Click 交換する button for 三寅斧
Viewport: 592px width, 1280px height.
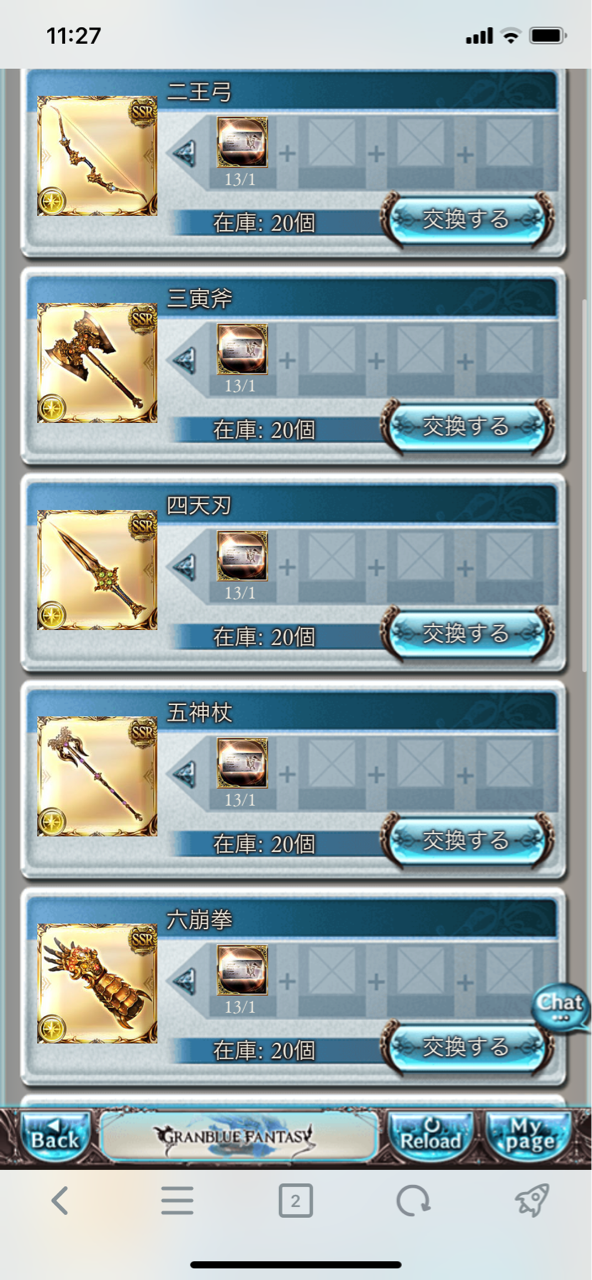[x=466, y=427]
